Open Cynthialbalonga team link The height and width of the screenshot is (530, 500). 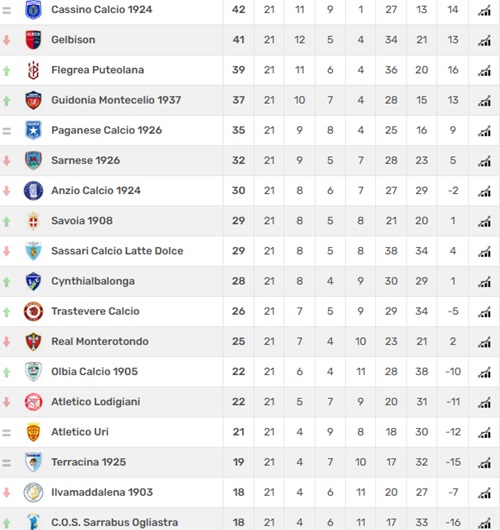(93, 281)
